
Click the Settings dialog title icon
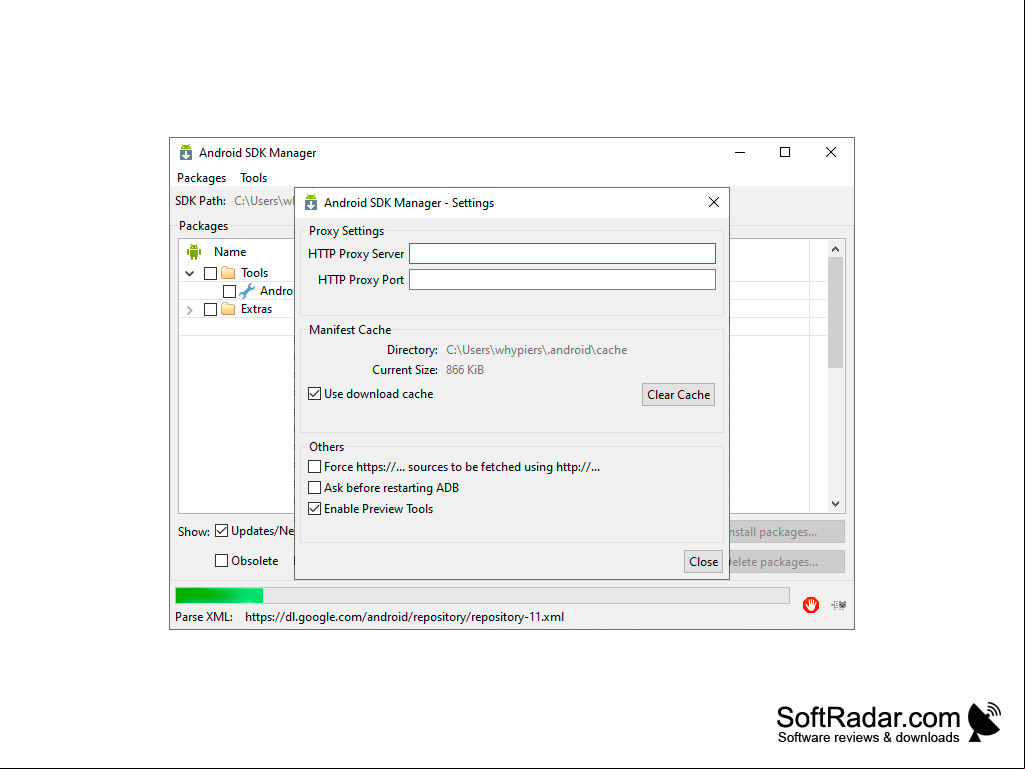coord(311,203)
